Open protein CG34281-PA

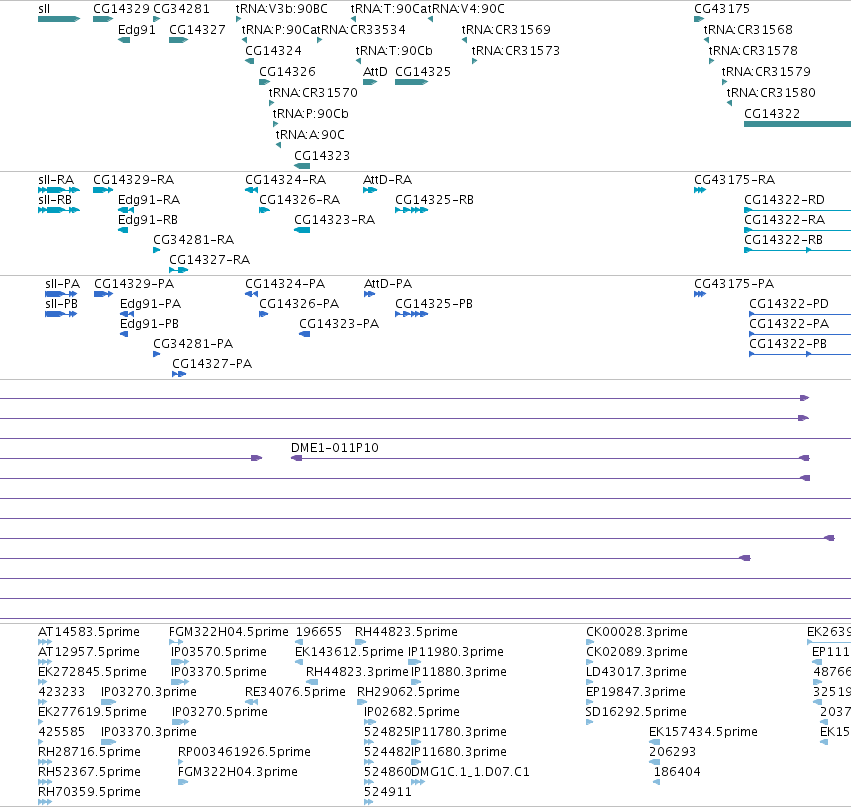click(156, 354)
